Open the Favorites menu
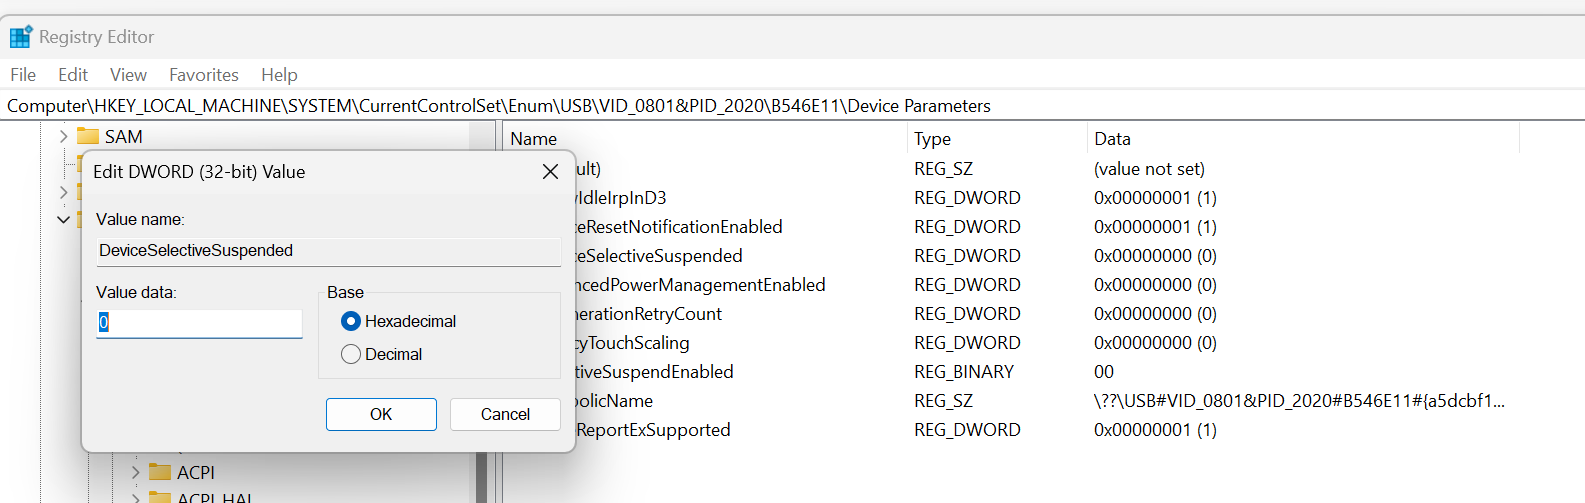 click(203, 75)
